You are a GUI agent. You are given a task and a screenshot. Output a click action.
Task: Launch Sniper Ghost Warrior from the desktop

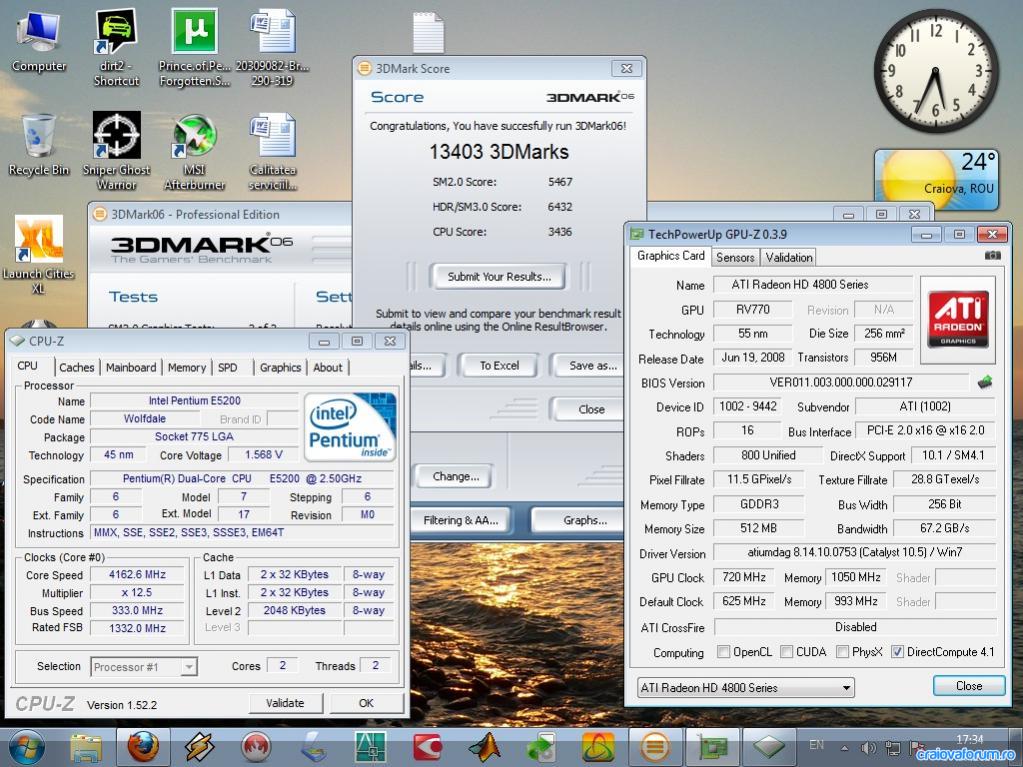[x=116, y=151]
